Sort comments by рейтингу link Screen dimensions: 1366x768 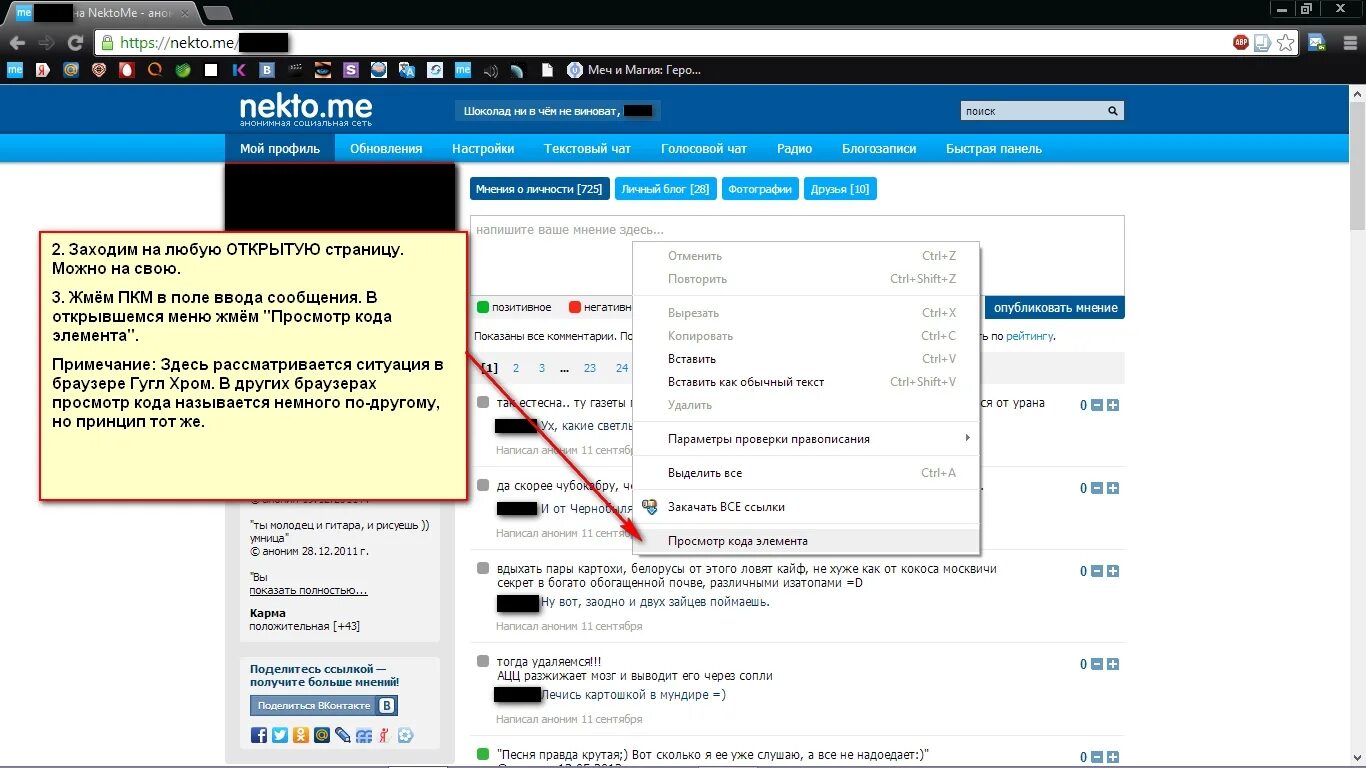click(x=1030, y=337)
